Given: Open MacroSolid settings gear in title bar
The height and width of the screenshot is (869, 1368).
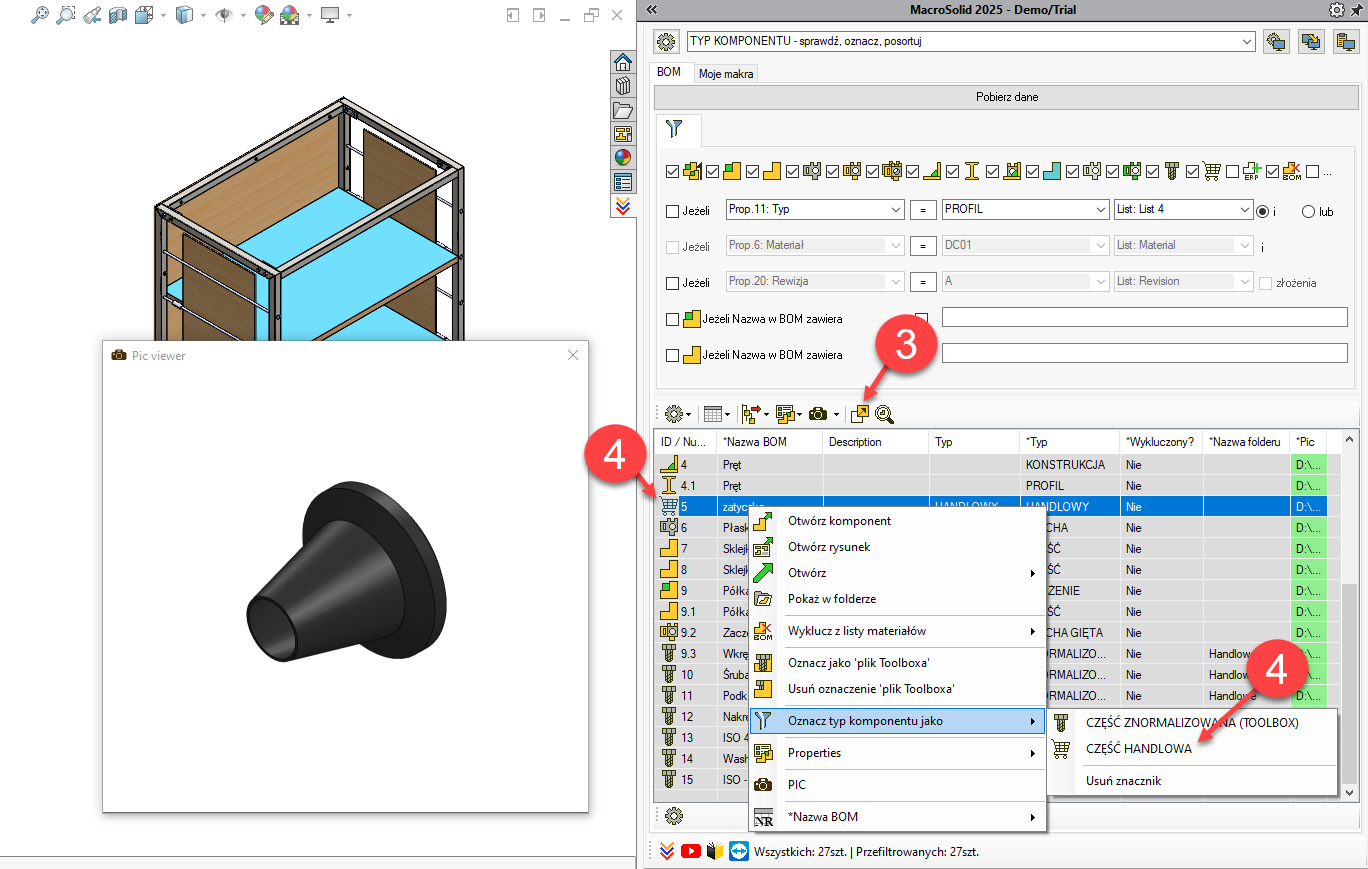Looking at the screenshot, I should point(1337,10).
